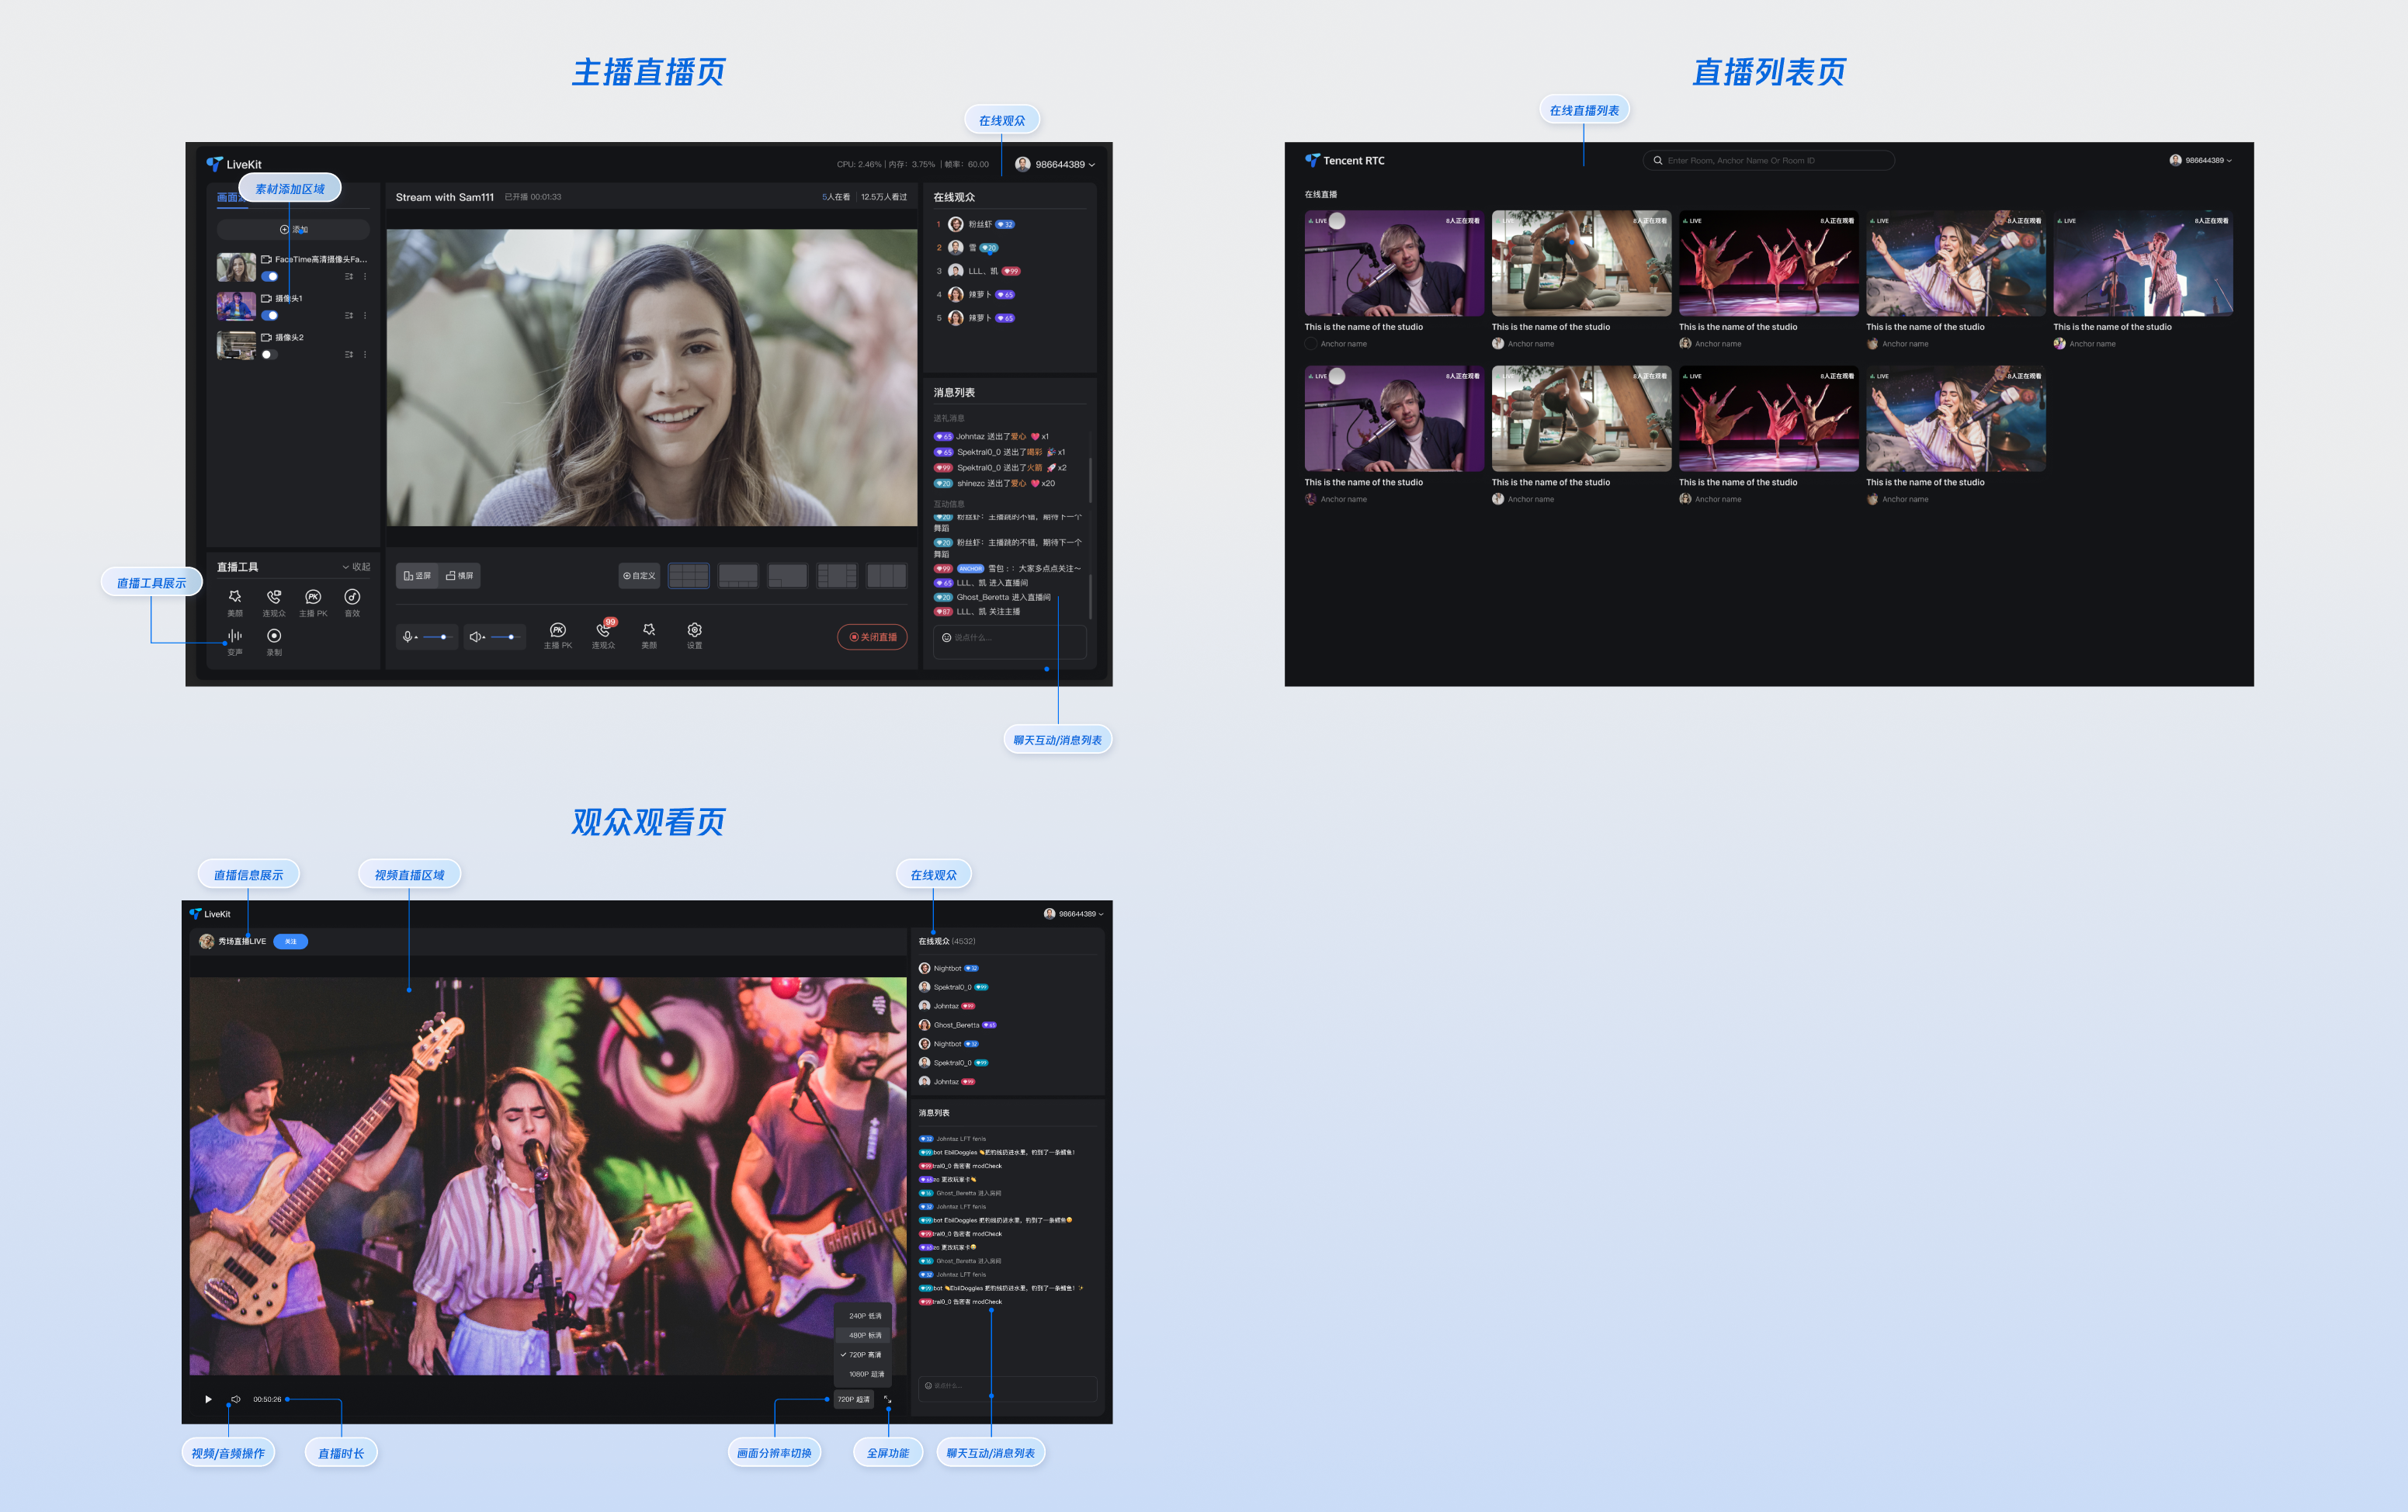This screenshot has width=2408, height=1512.
Task: Collapse 直播工具 panel via 收起
Action: click(356, 567)
